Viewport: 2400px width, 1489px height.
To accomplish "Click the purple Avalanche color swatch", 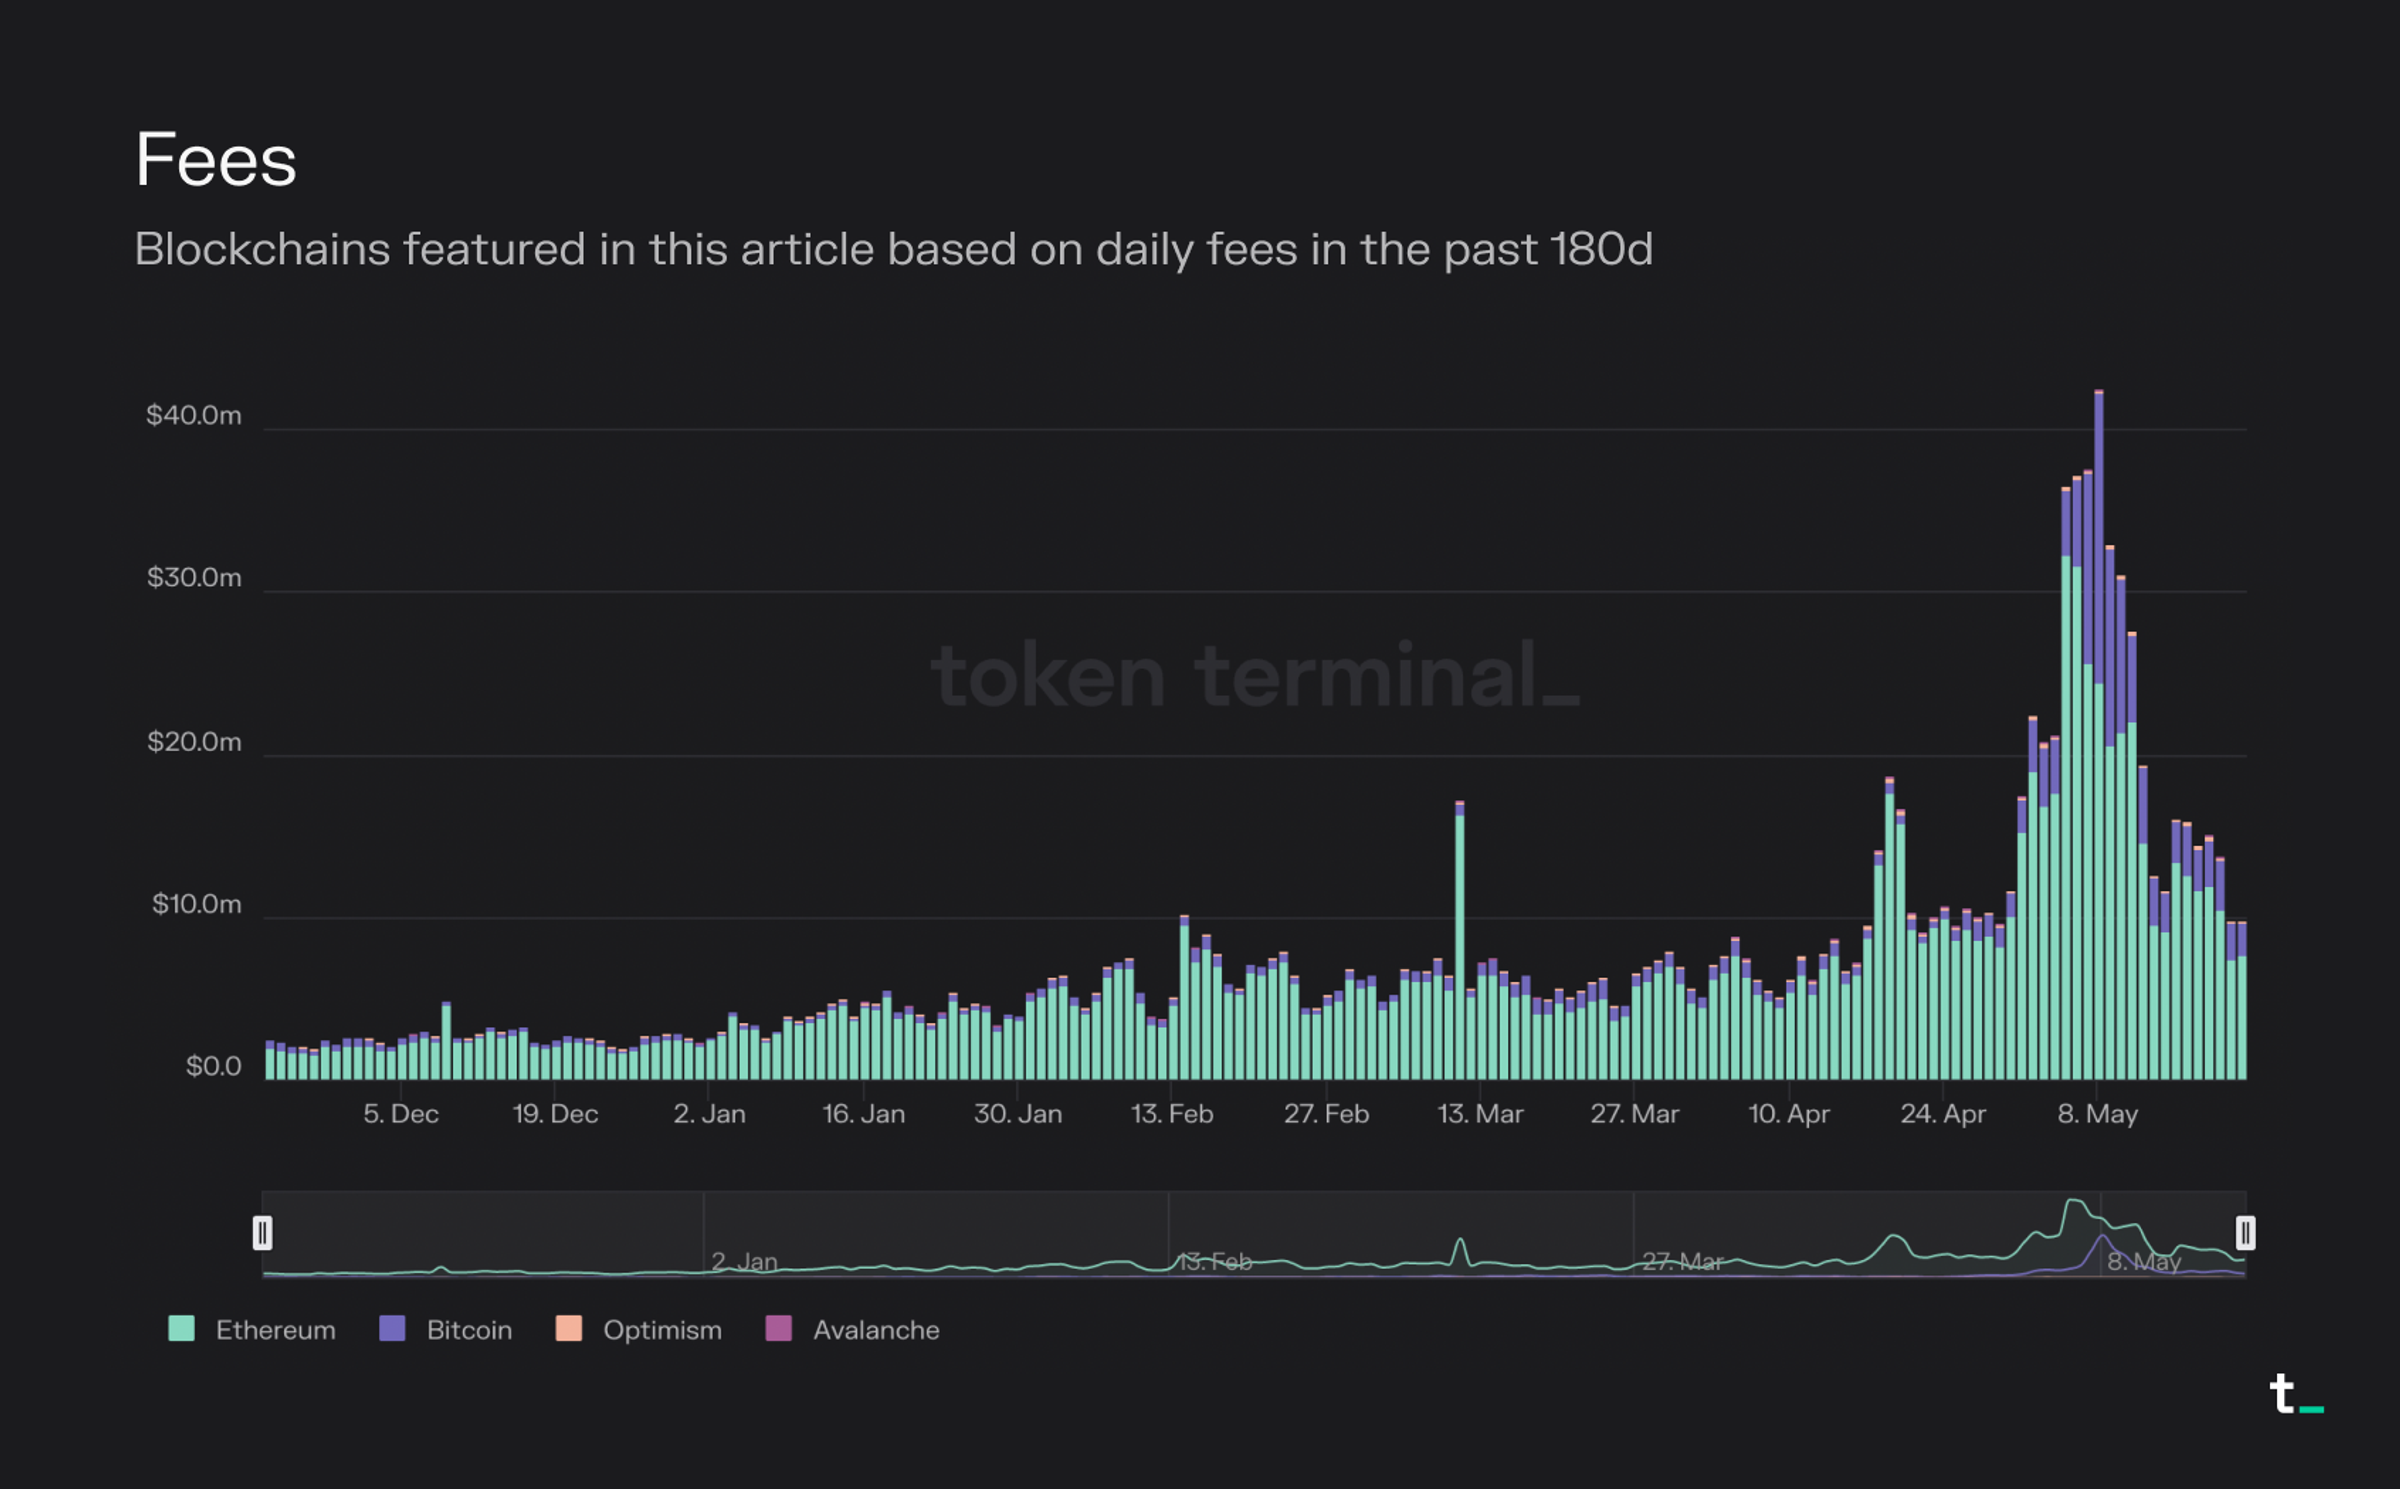I will 778,1330.
